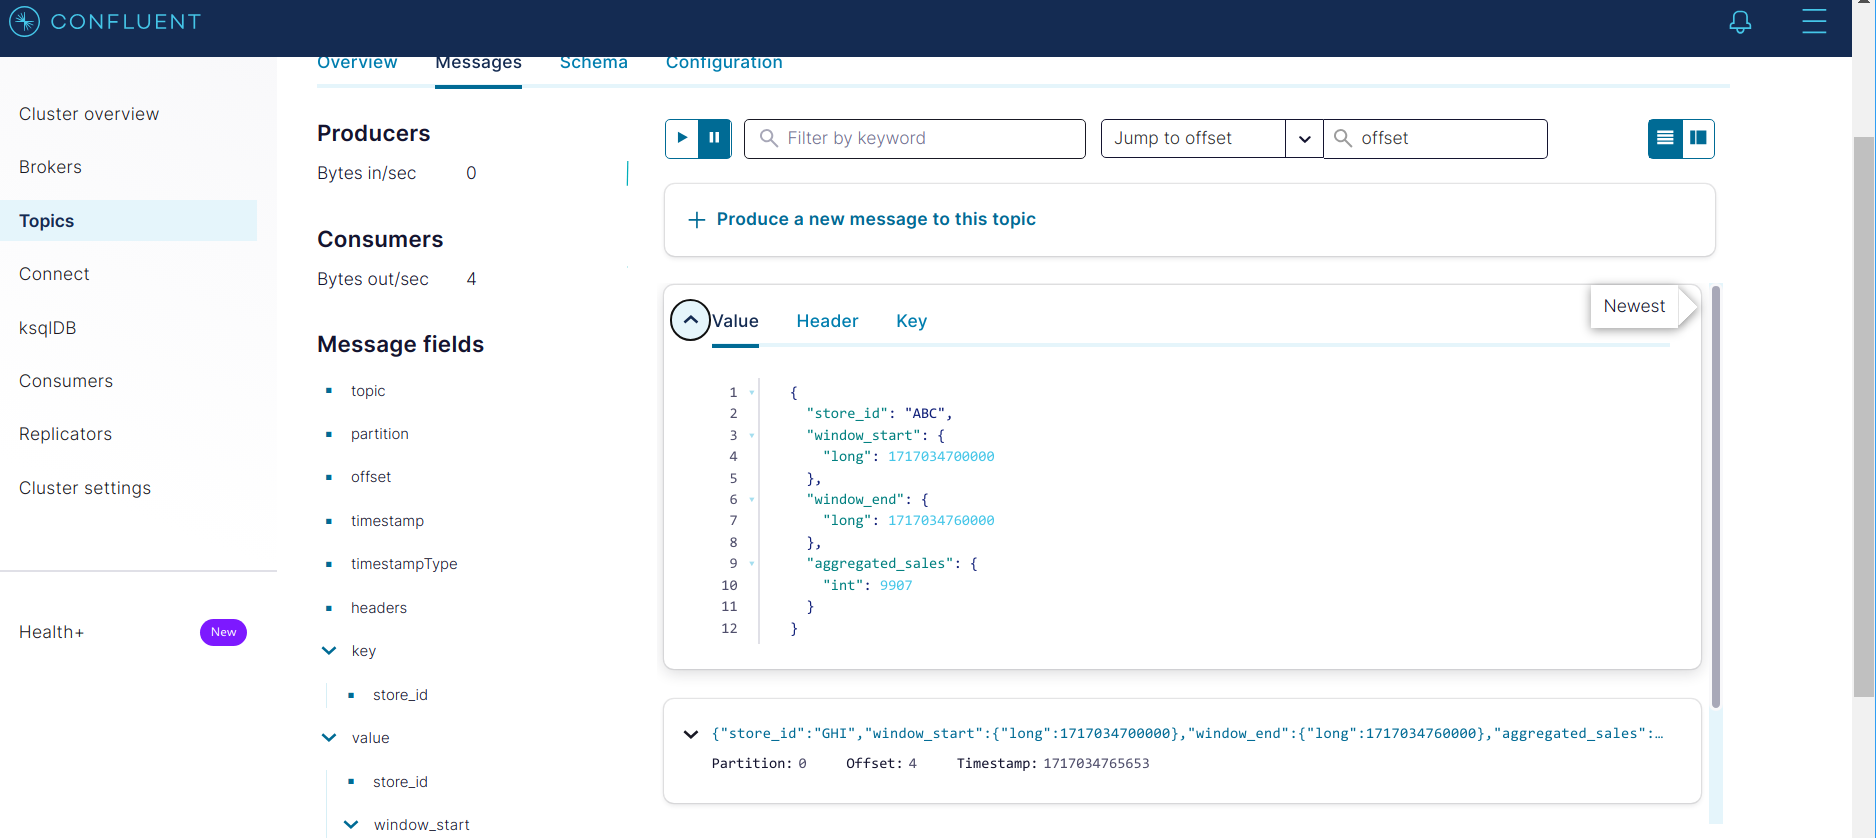Switch to the Schema tab
Screen dimensions: 1876x838
tap(594, 64)
